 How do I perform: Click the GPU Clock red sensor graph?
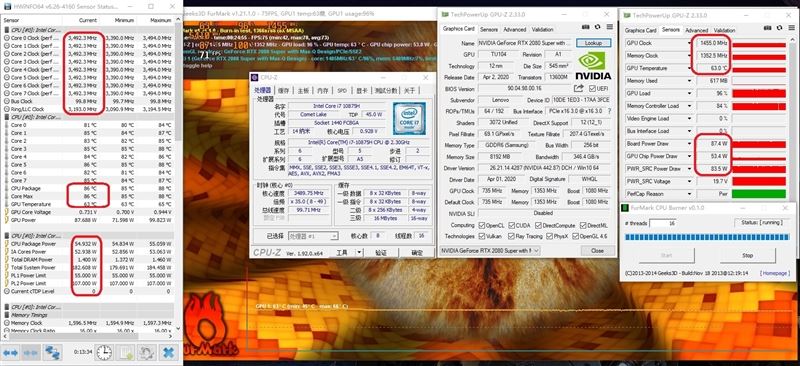759,43
